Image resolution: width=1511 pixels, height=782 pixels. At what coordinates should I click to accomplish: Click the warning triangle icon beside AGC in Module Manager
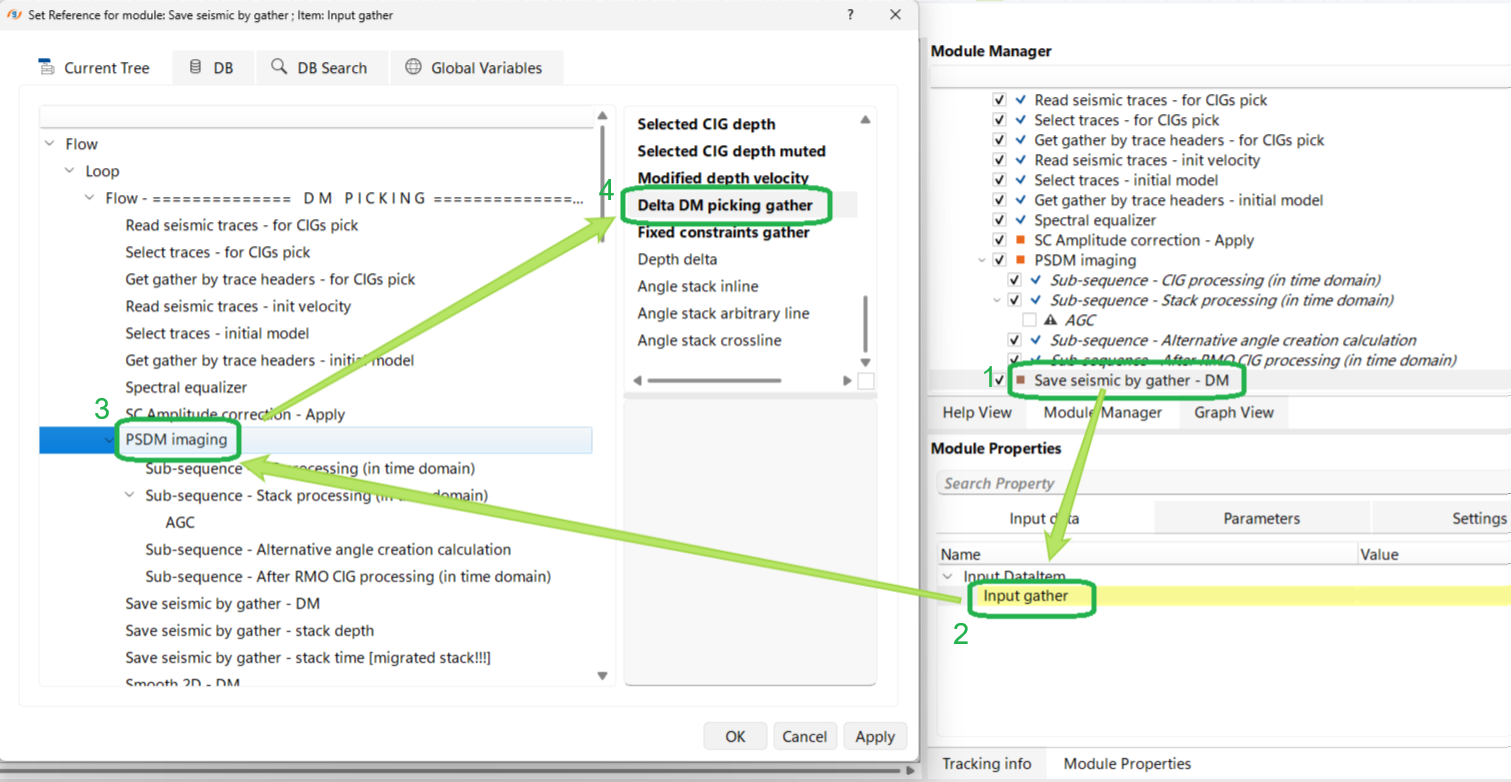pyautogui.click(x=1050, y=320)
